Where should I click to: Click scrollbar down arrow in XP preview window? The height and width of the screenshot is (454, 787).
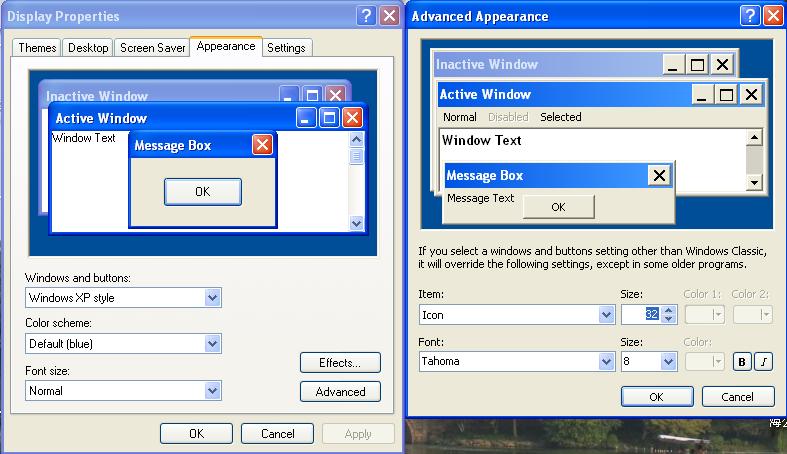[356, 223]
